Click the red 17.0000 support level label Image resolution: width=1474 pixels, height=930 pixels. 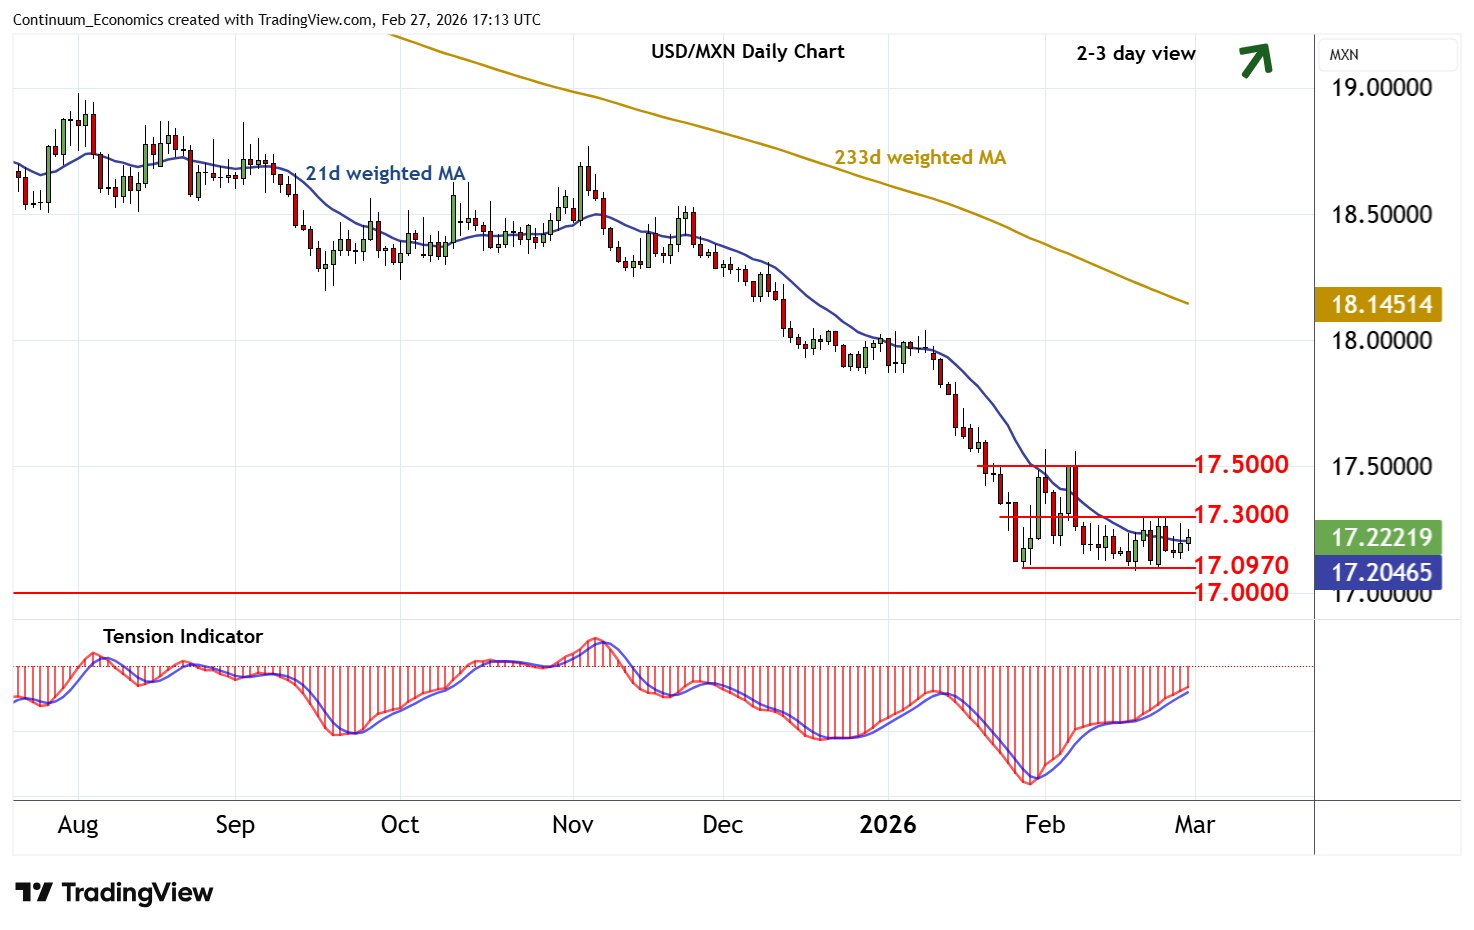(x=1241, y=593)
